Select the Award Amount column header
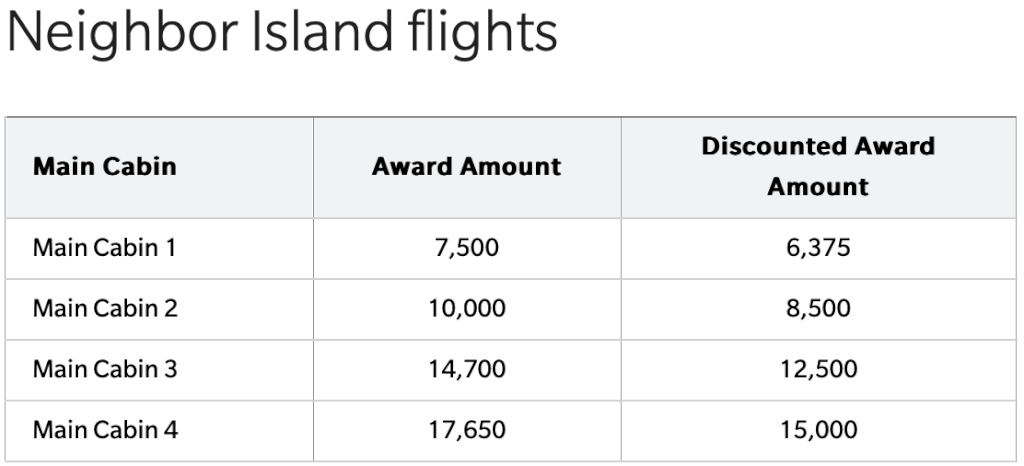1024x466 pixels. click(x=466, y=166)
